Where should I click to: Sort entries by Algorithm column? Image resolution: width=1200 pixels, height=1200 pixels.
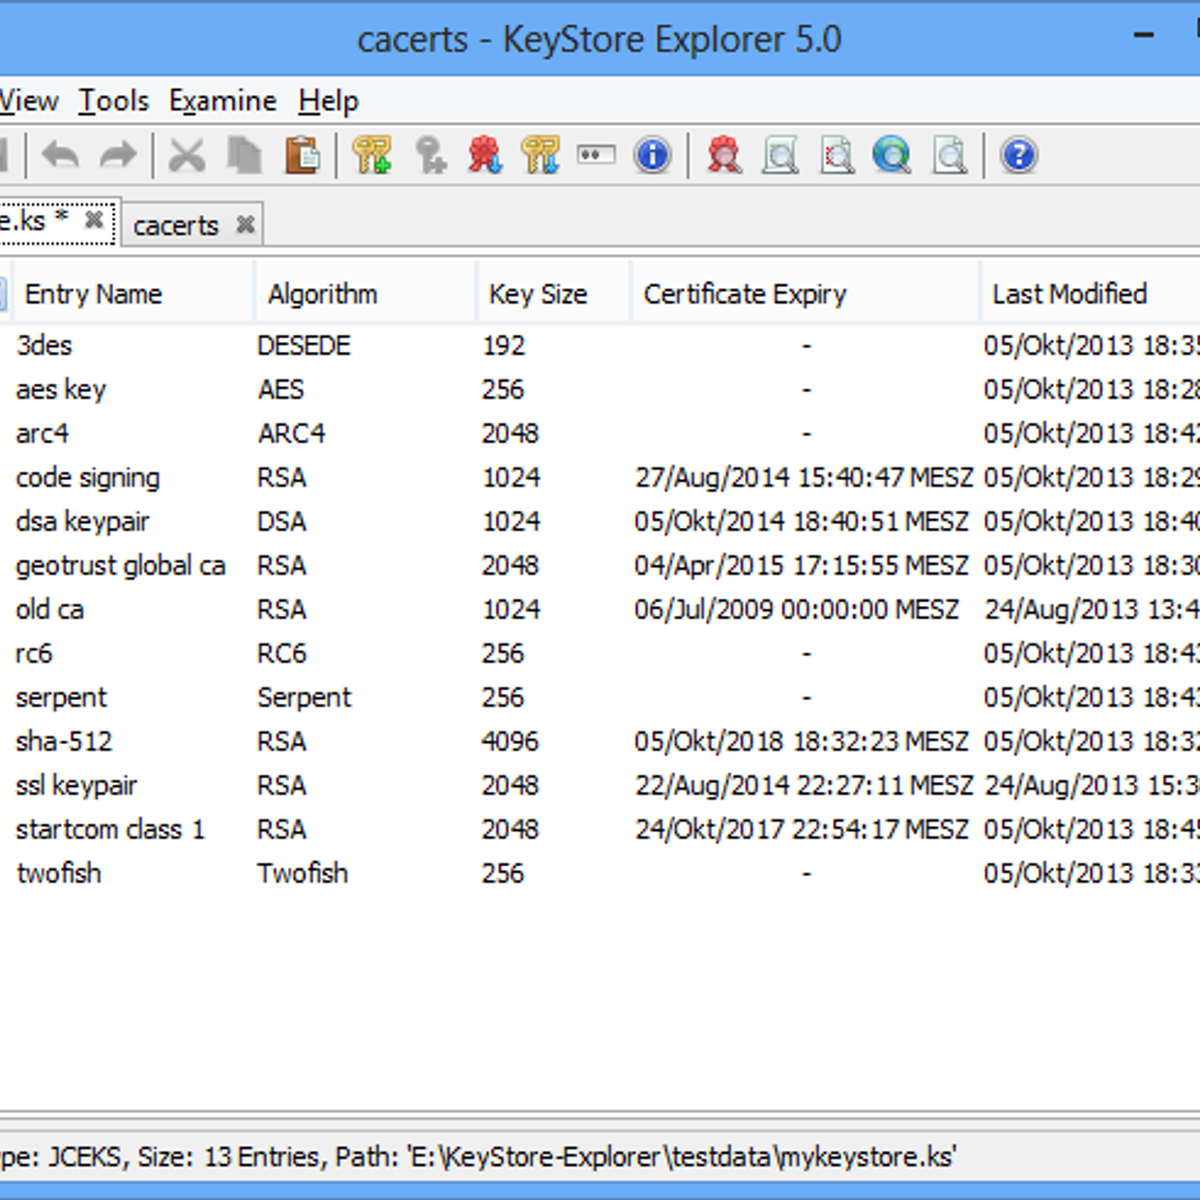pos(322,293)
